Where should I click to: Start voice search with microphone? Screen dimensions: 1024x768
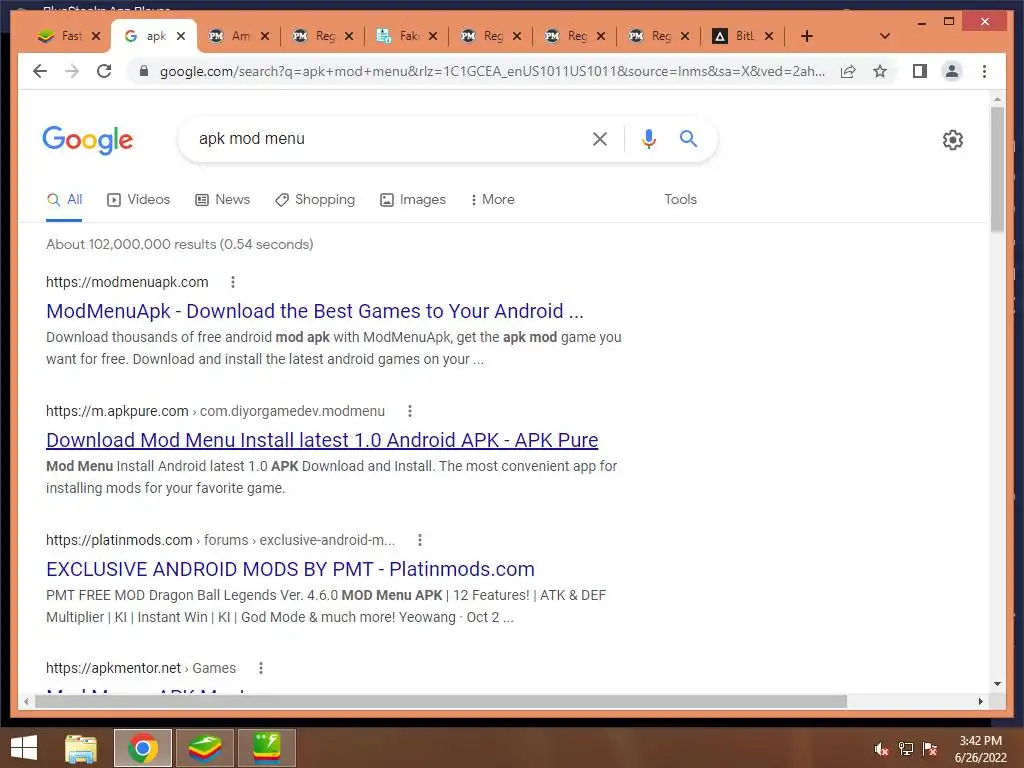pos(648,139)
